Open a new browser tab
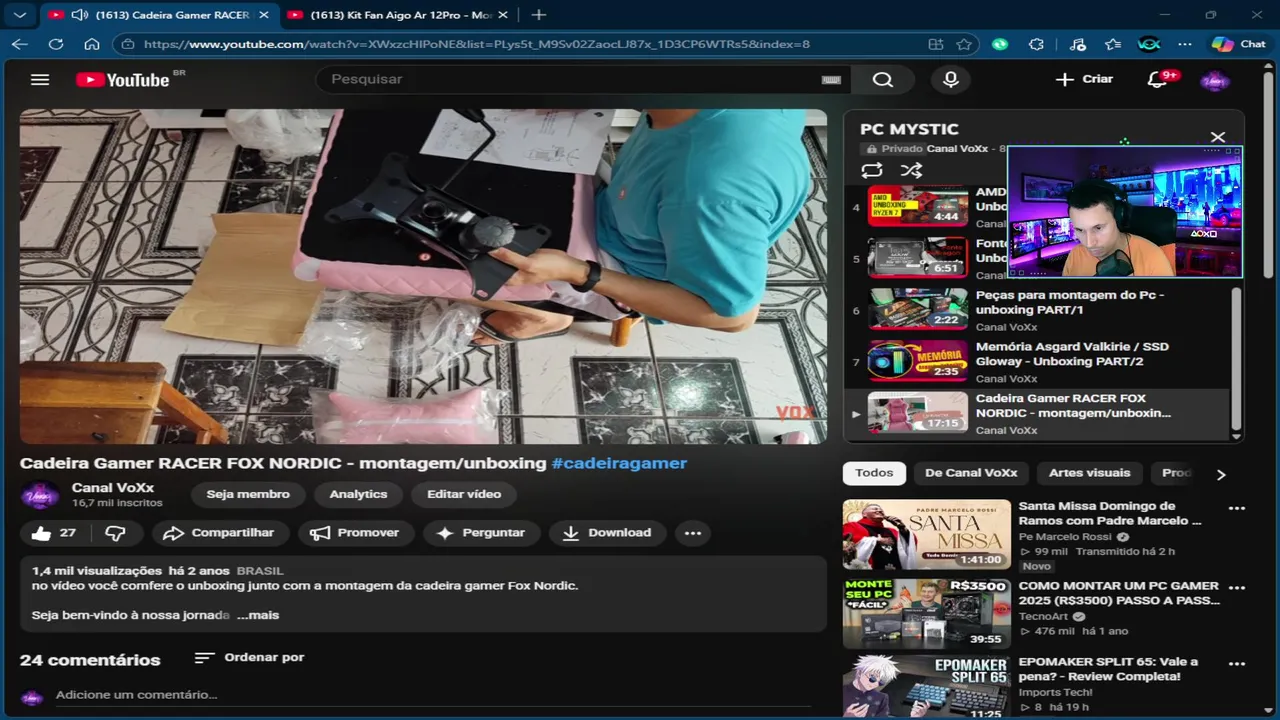1280x720 pixels. (x=539, y=15)
